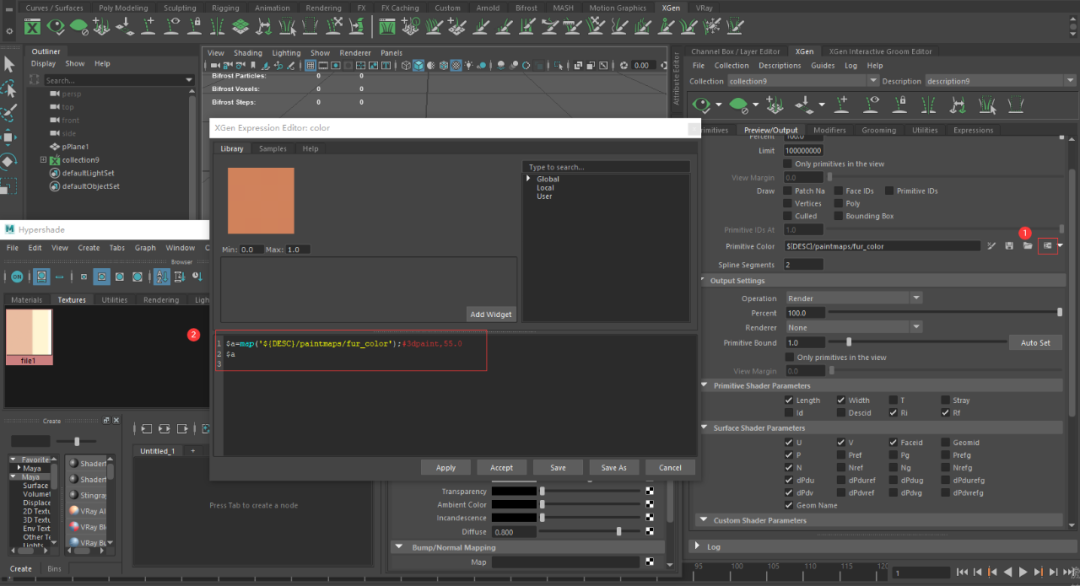This screenshot has width=1080, height=586.
Task: Click the Diffuse map checker icon
Action: (x=650, y=532)
